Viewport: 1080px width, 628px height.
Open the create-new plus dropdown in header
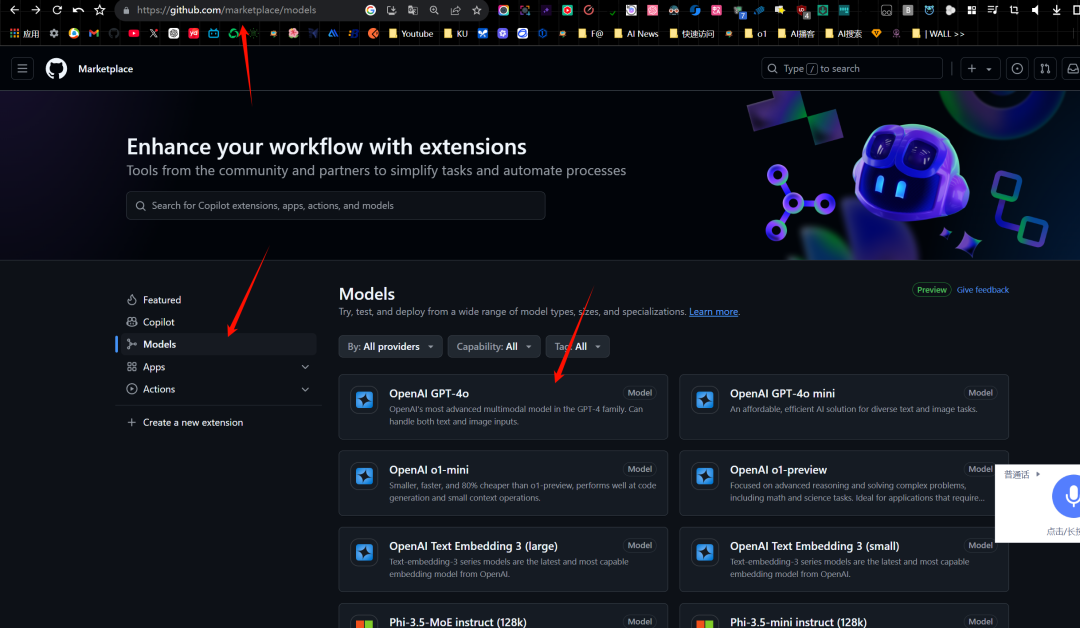pos(979,69)
